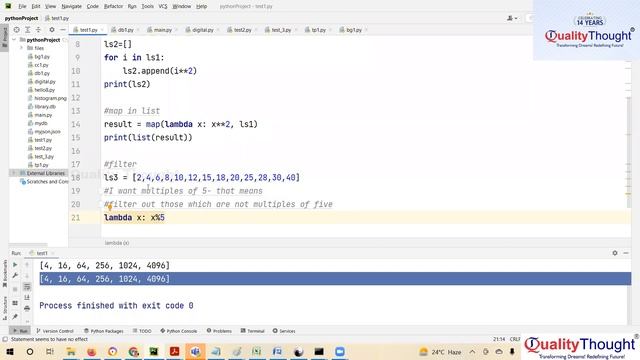Toggle soft-wrap in Run console

pos(27,287)
